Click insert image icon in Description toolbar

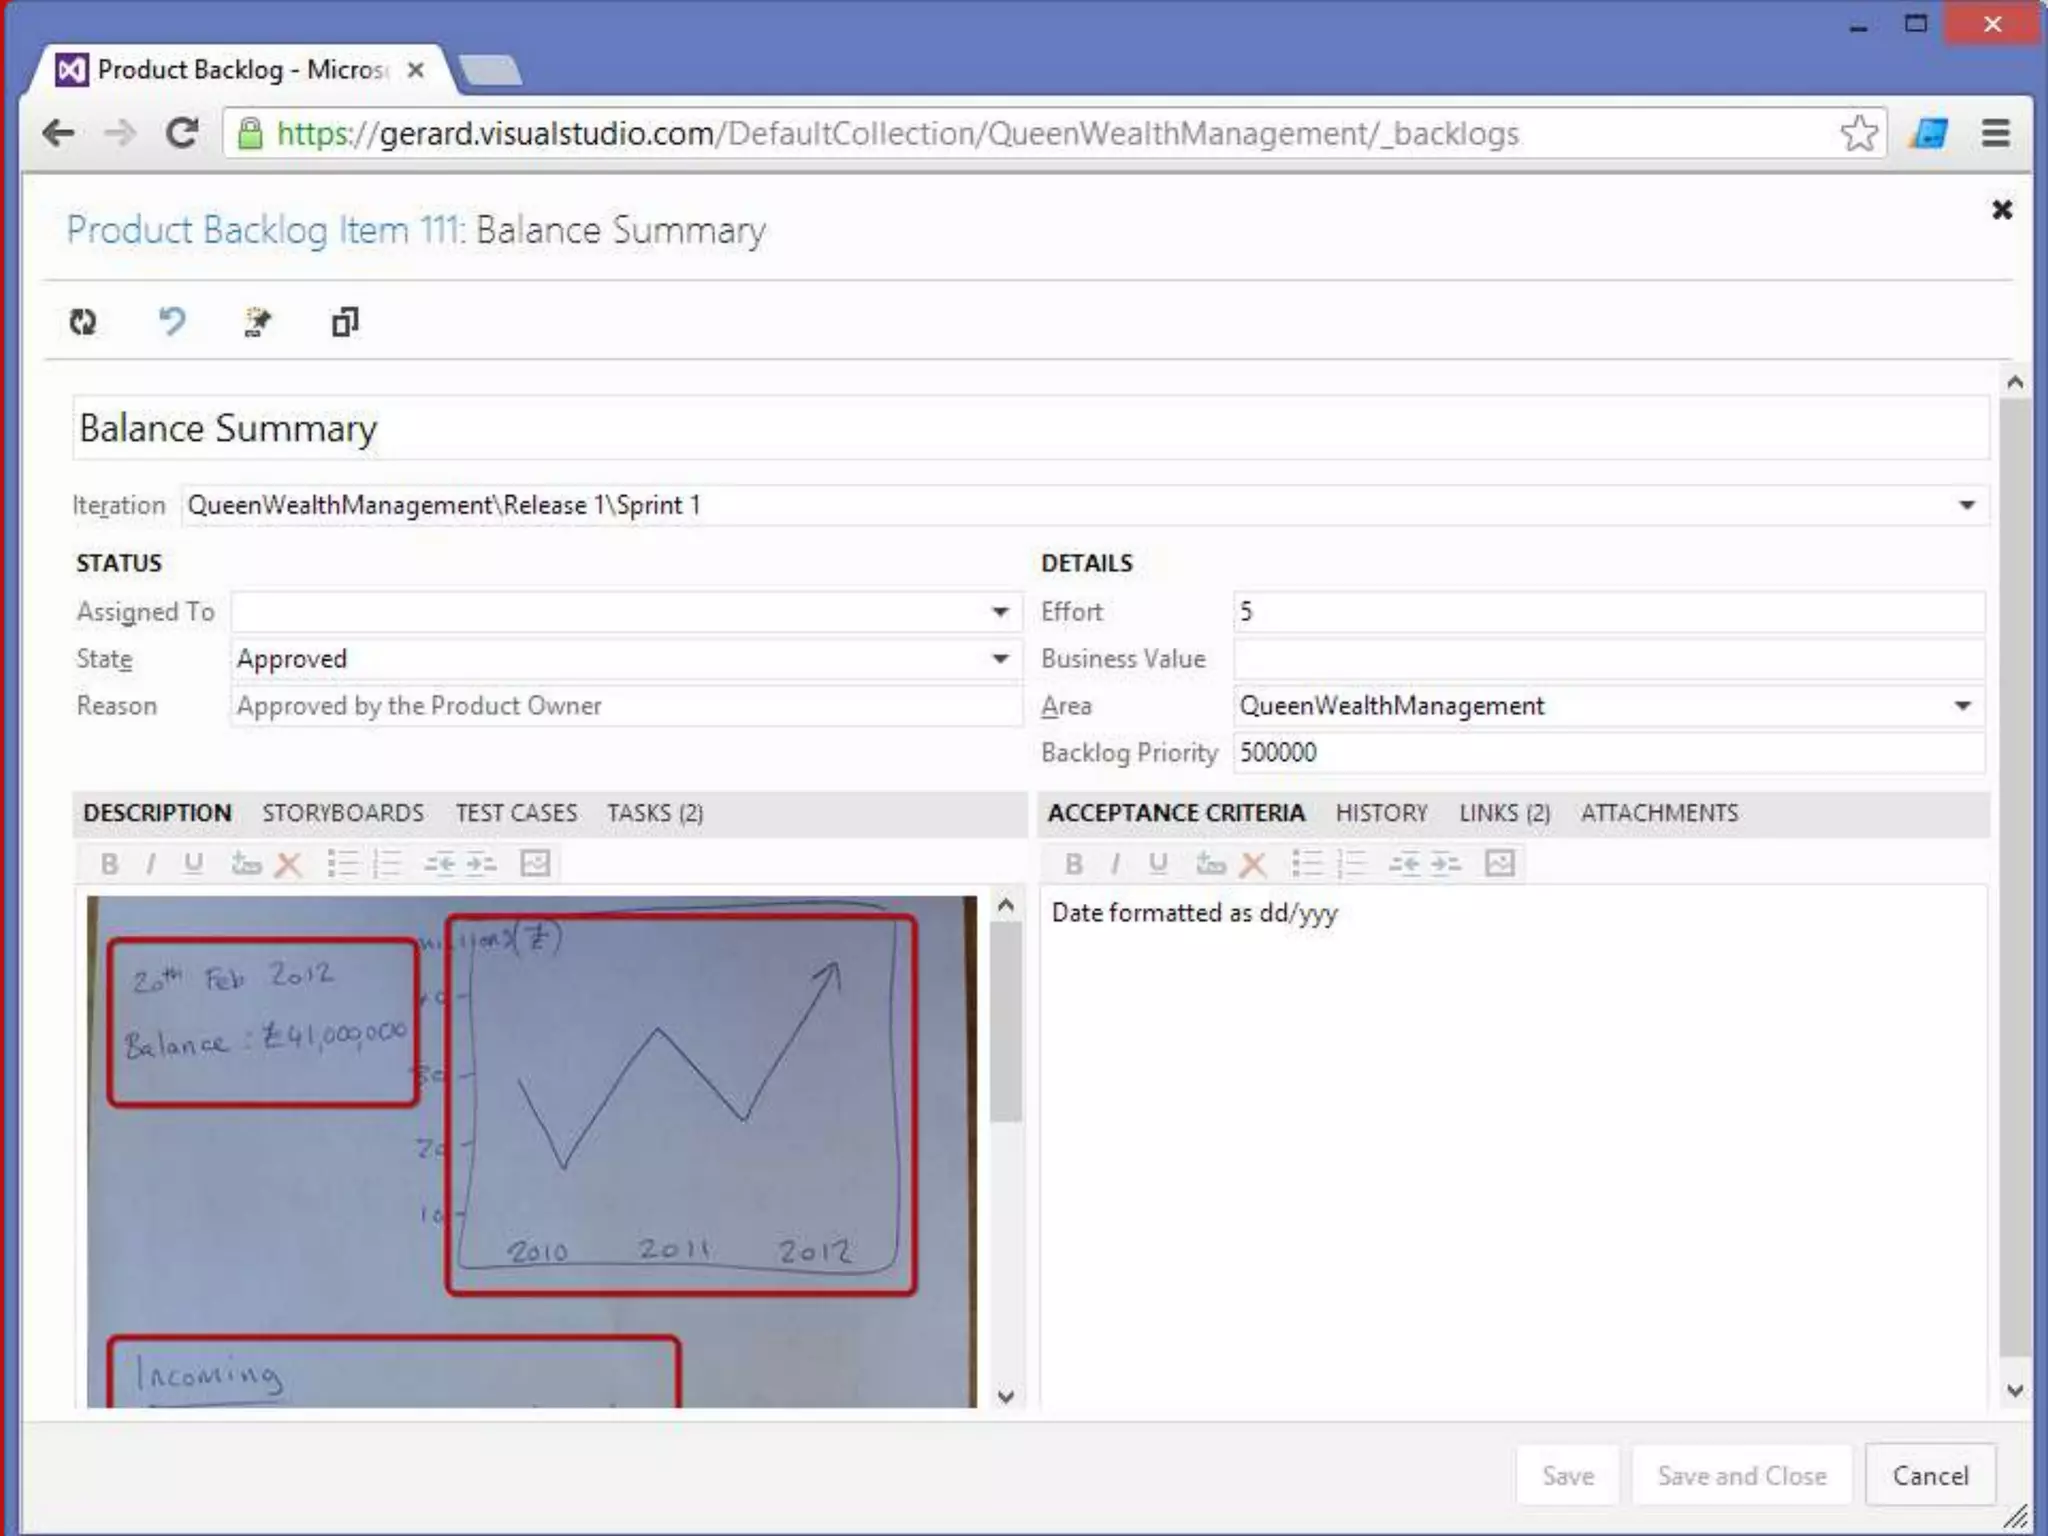pos(536,864)
